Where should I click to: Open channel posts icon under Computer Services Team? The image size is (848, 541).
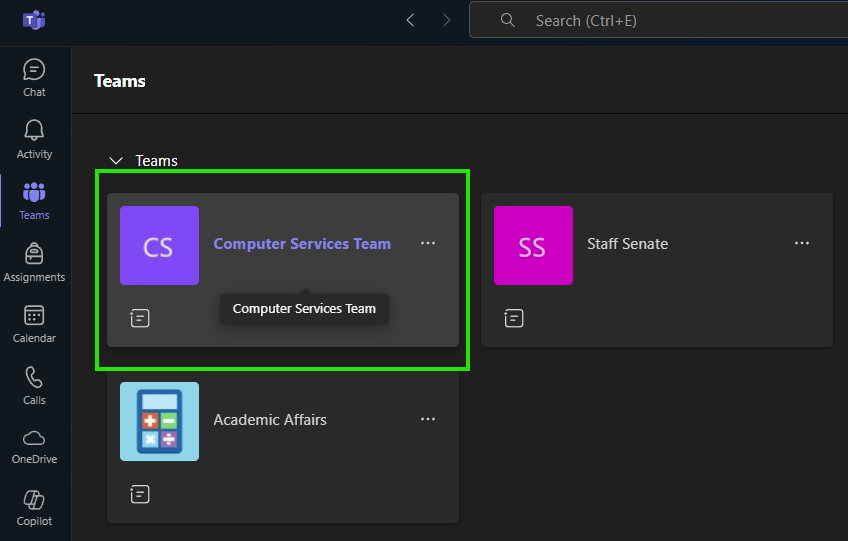click(140, 318)
